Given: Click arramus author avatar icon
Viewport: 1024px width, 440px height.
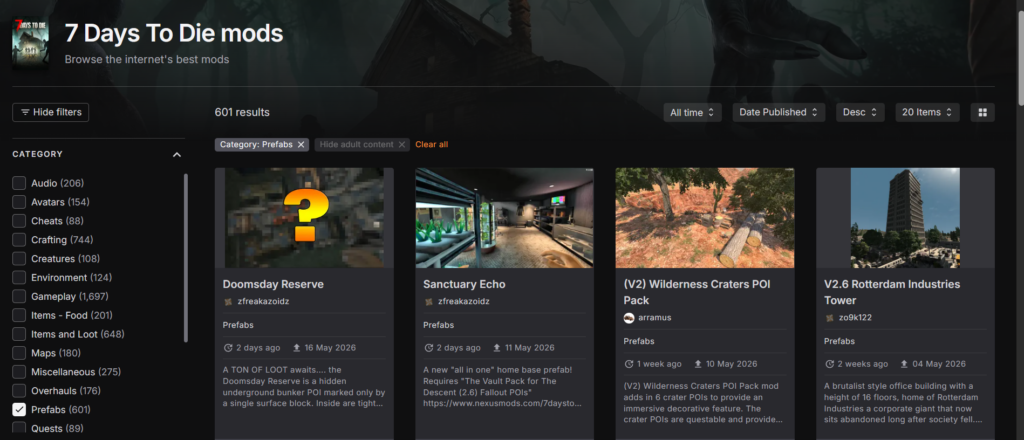Looking at the screenshot, I should pos(629,318).
